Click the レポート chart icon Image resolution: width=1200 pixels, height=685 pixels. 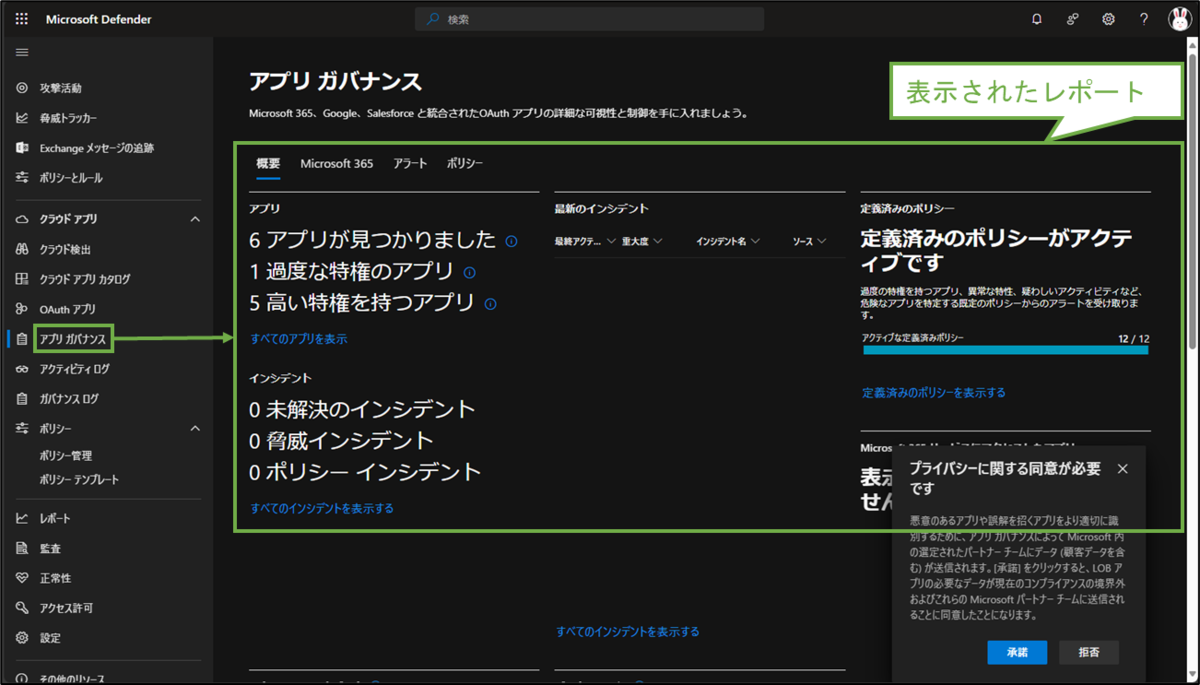tap(22, 519)
